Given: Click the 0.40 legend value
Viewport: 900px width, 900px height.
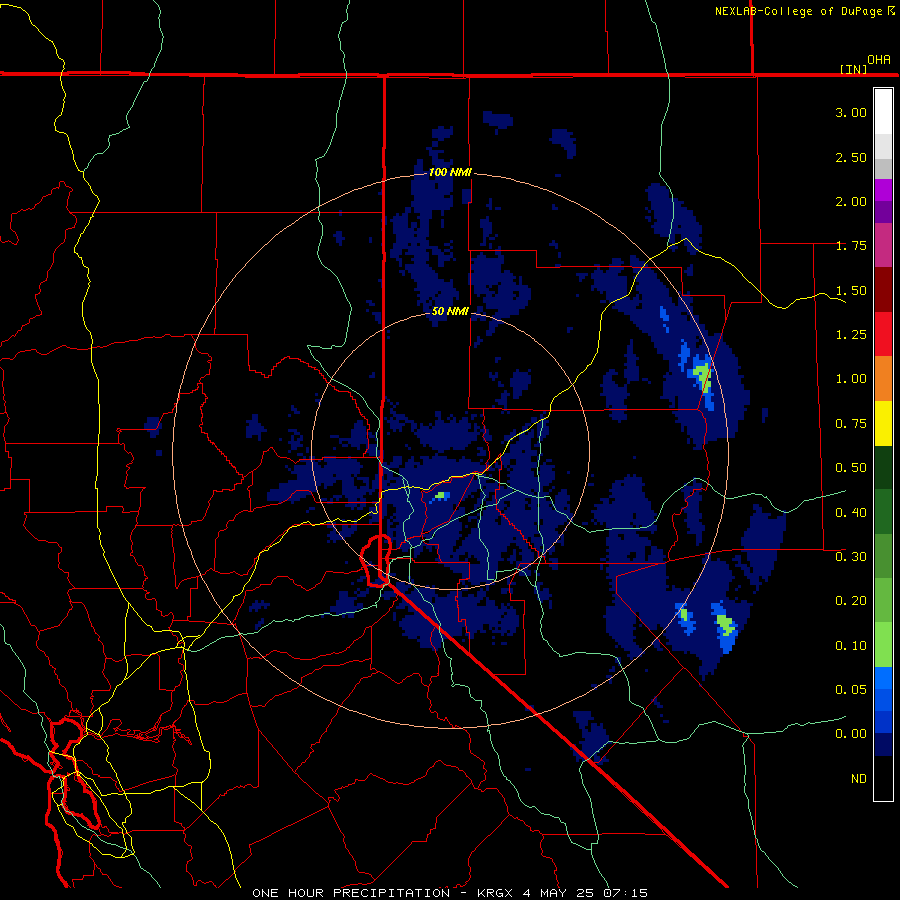Looking at the screenshot, I should (x=851, y=512).
